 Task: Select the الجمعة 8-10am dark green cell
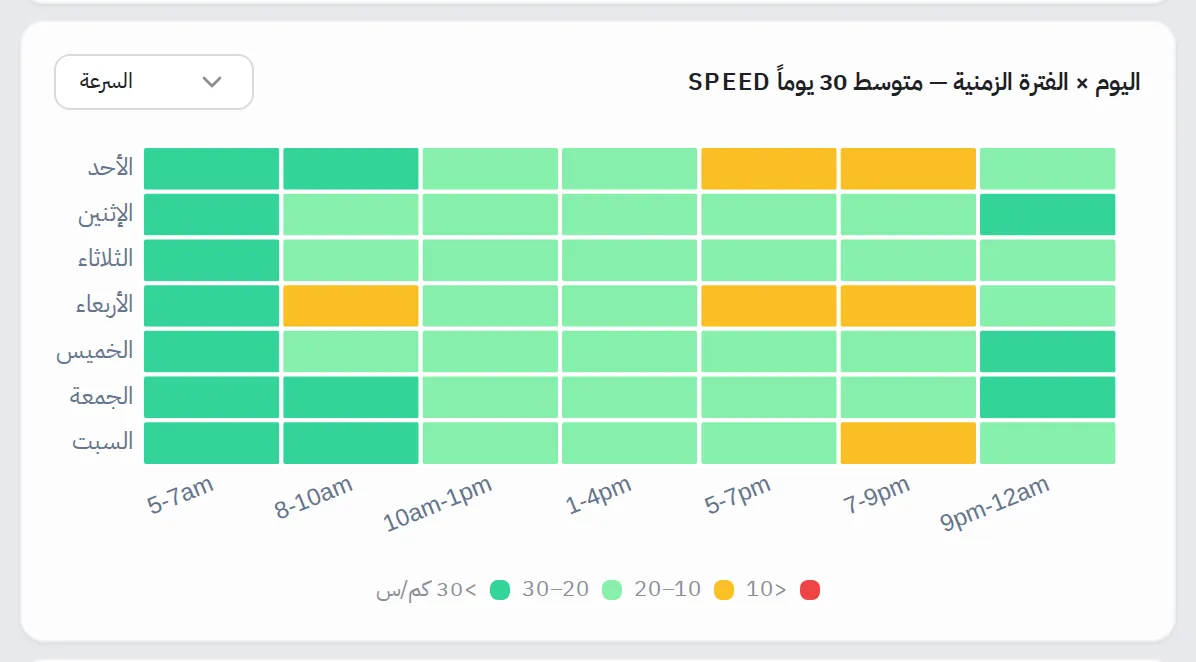[x=351, y=397]
